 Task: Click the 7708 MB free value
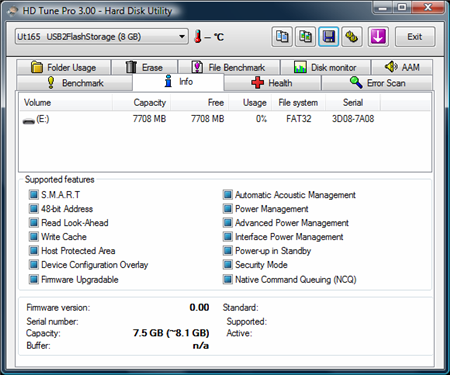[207, 119]
